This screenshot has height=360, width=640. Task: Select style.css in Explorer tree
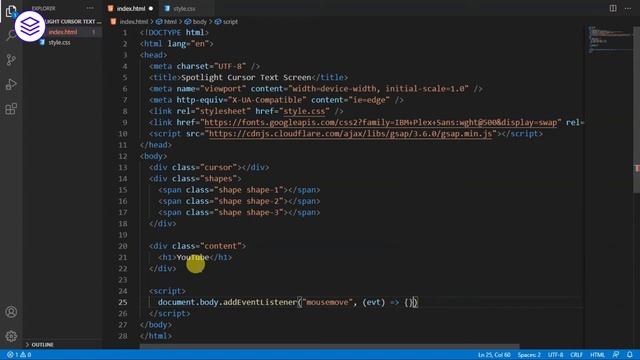coord(59,42)
